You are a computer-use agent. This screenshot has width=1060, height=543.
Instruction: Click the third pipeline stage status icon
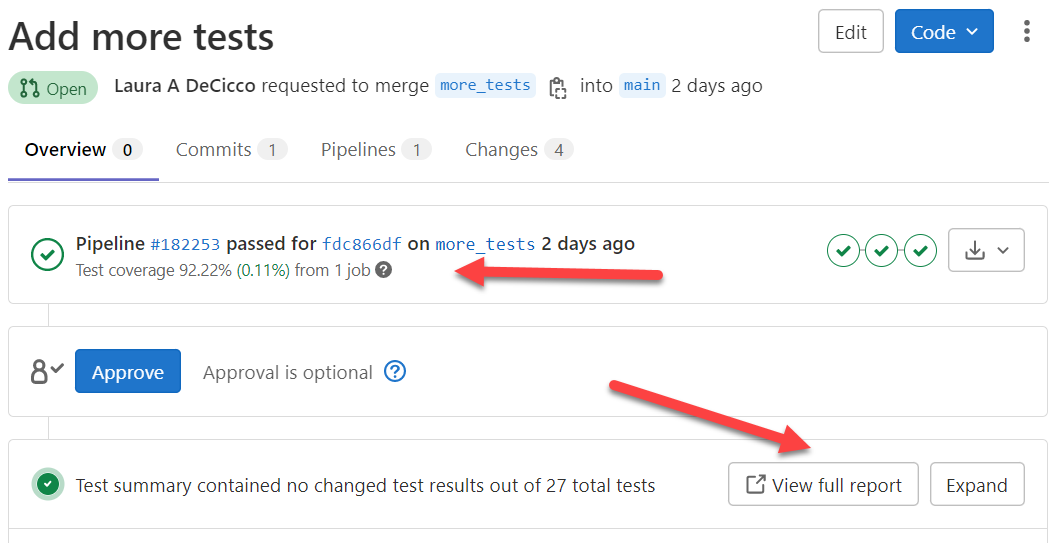click(920, 250)
